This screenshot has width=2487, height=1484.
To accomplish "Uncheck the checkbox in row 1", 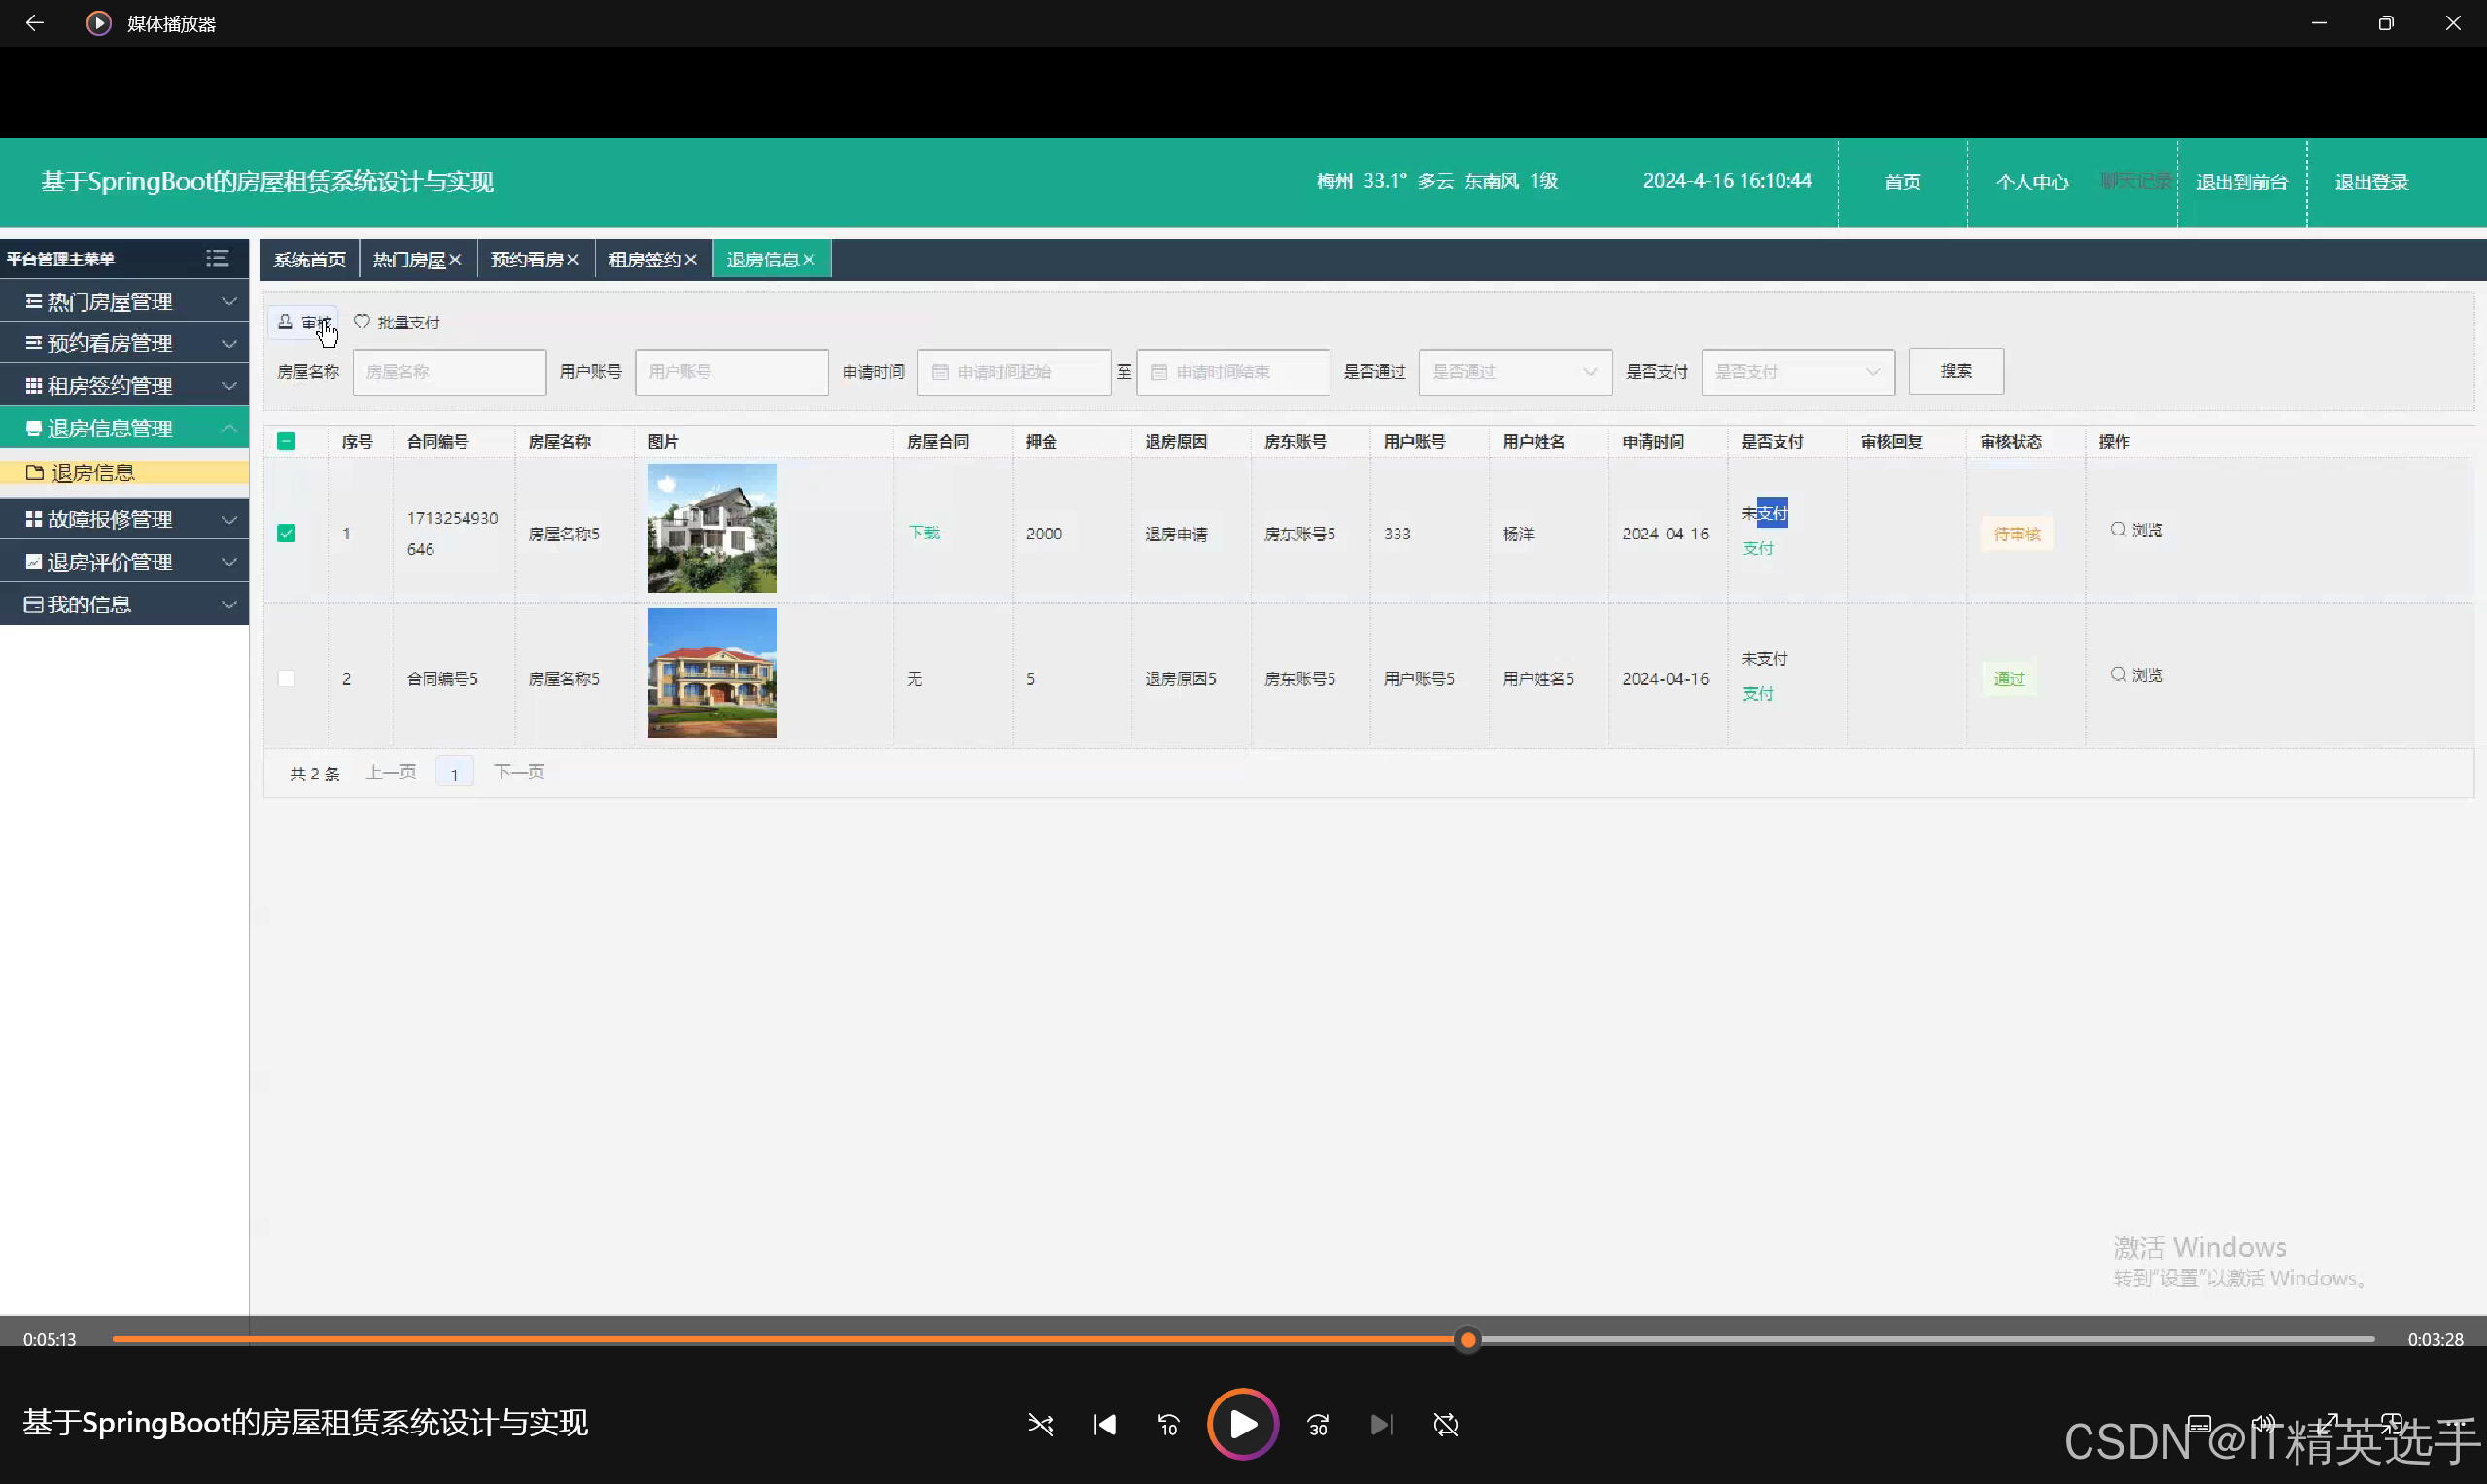I will tap(286, 533).
